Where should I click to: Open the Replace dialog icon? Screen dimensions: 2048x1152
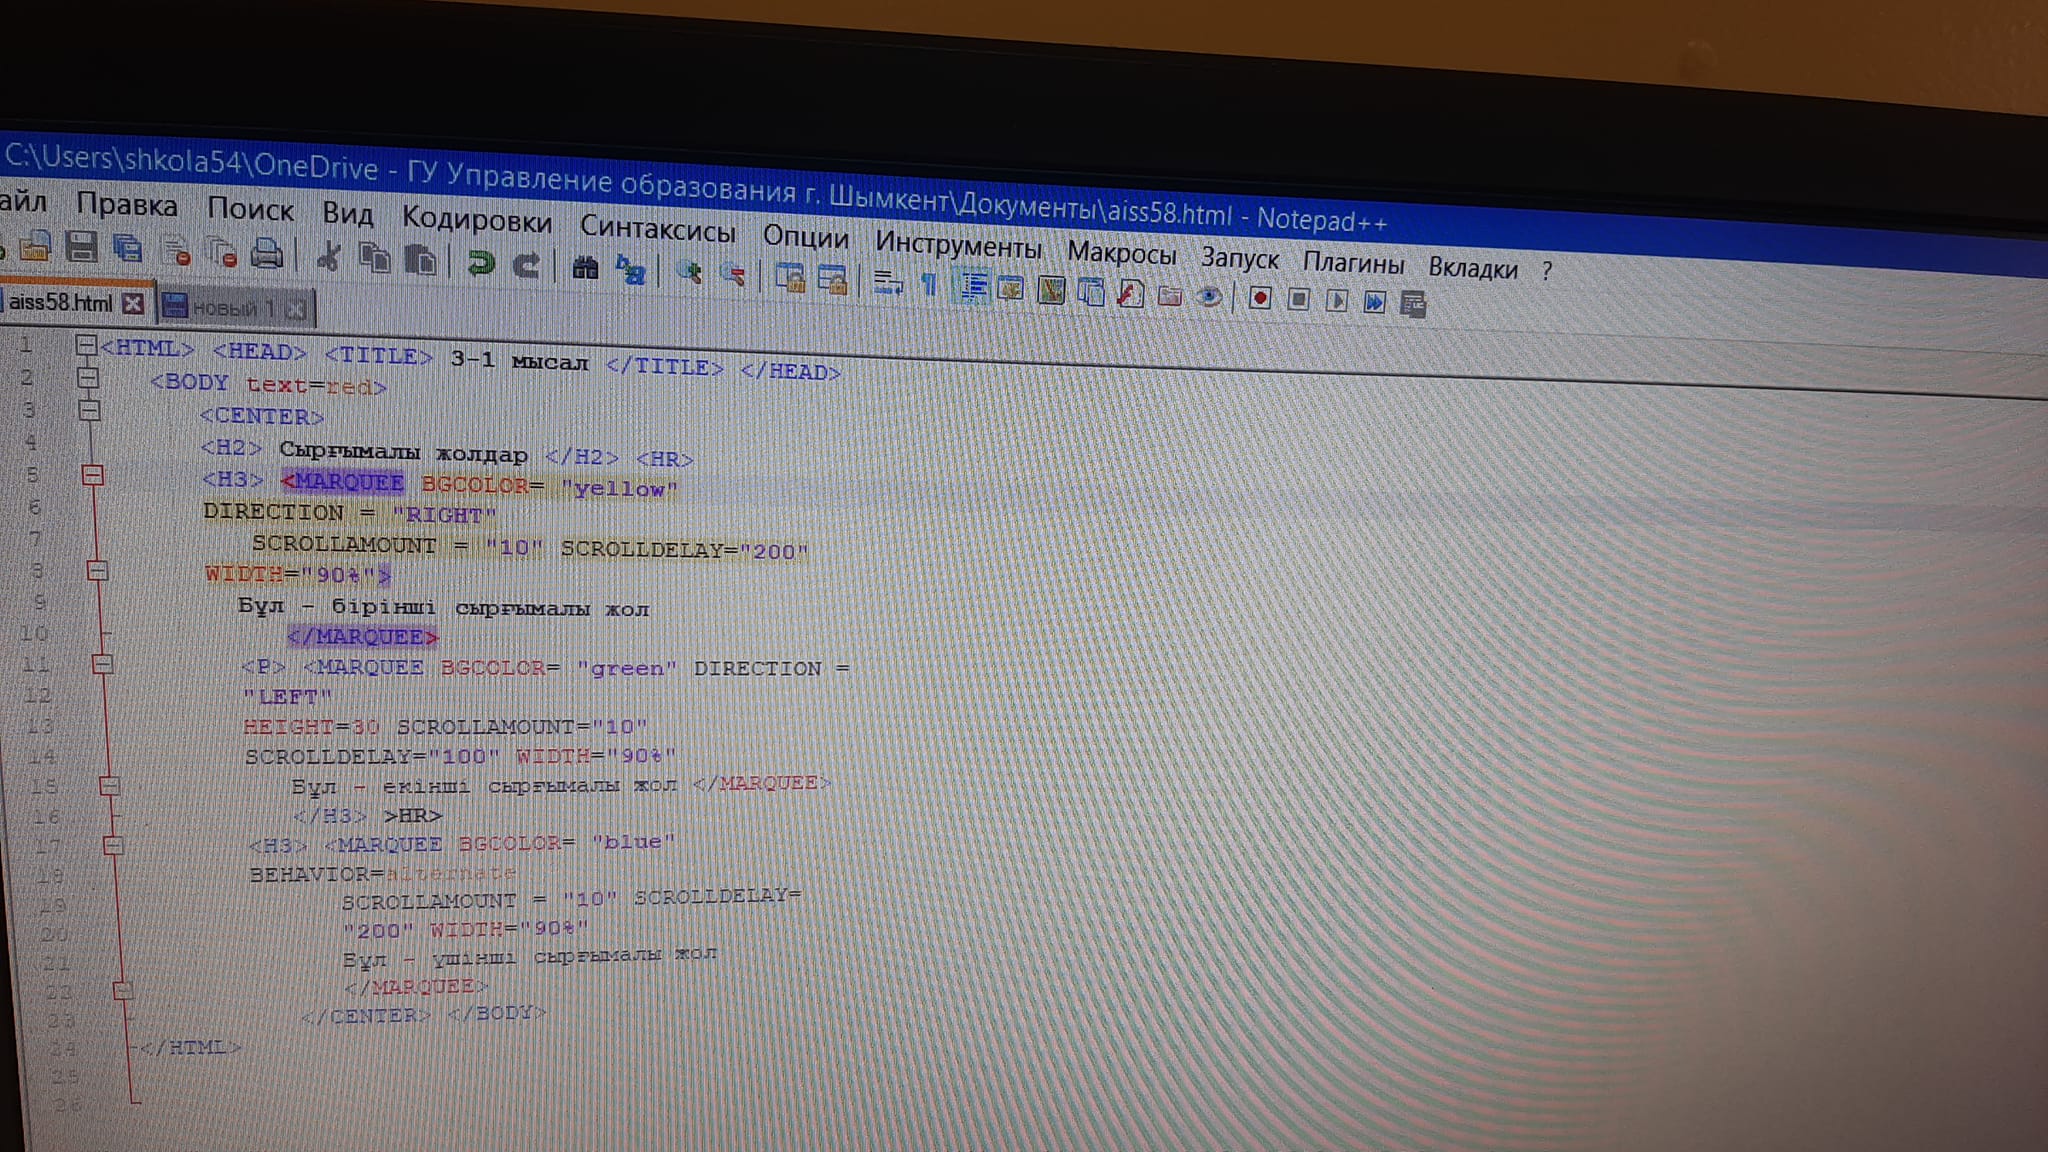[631, 269]
